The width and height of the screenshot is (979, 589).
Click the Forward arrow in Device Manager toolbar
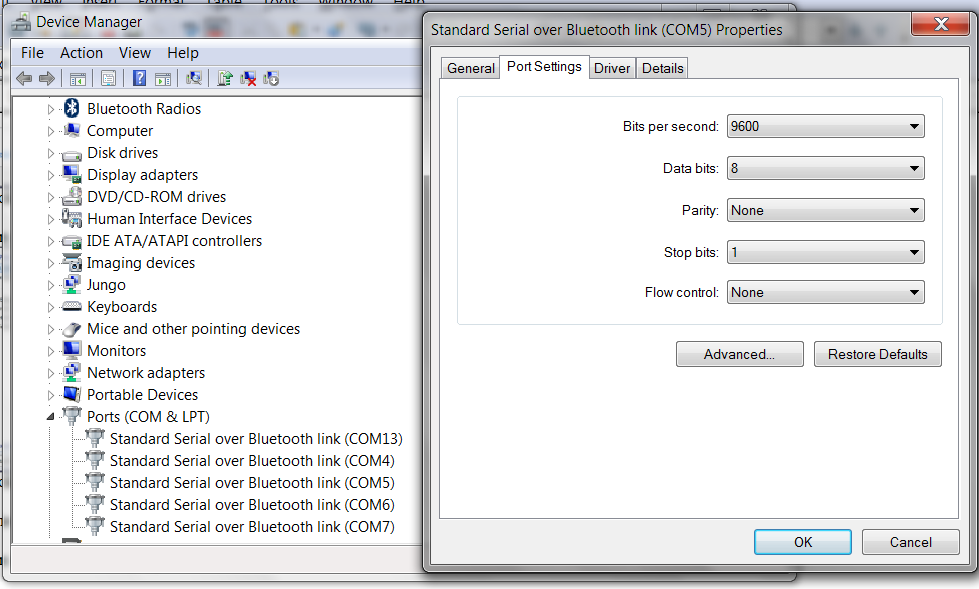tap(47, 79)
